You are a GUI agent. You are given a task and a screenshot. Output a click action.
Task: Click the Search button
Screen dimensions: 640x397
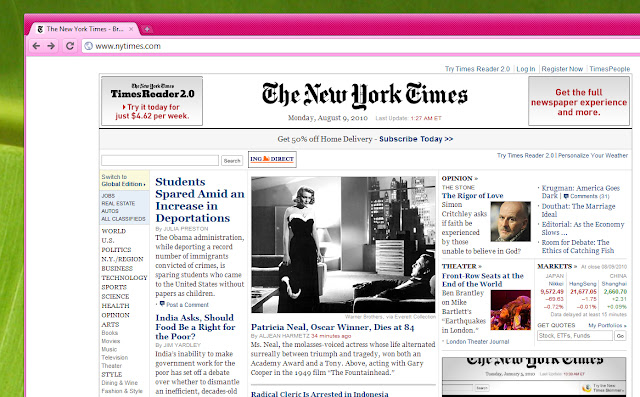[x=232, y=161]
